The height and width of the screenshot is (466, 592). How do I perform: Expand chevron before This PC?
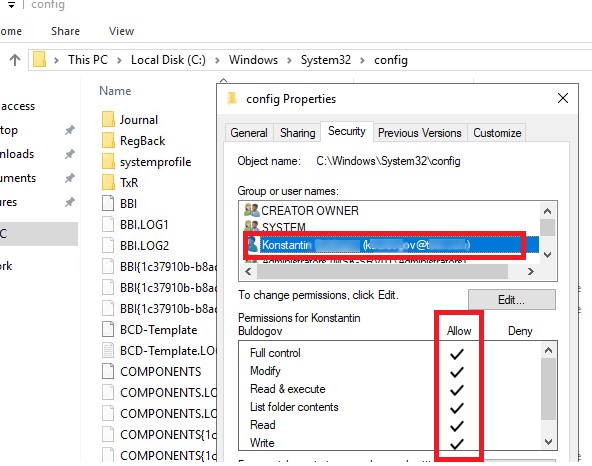(56, 60)
